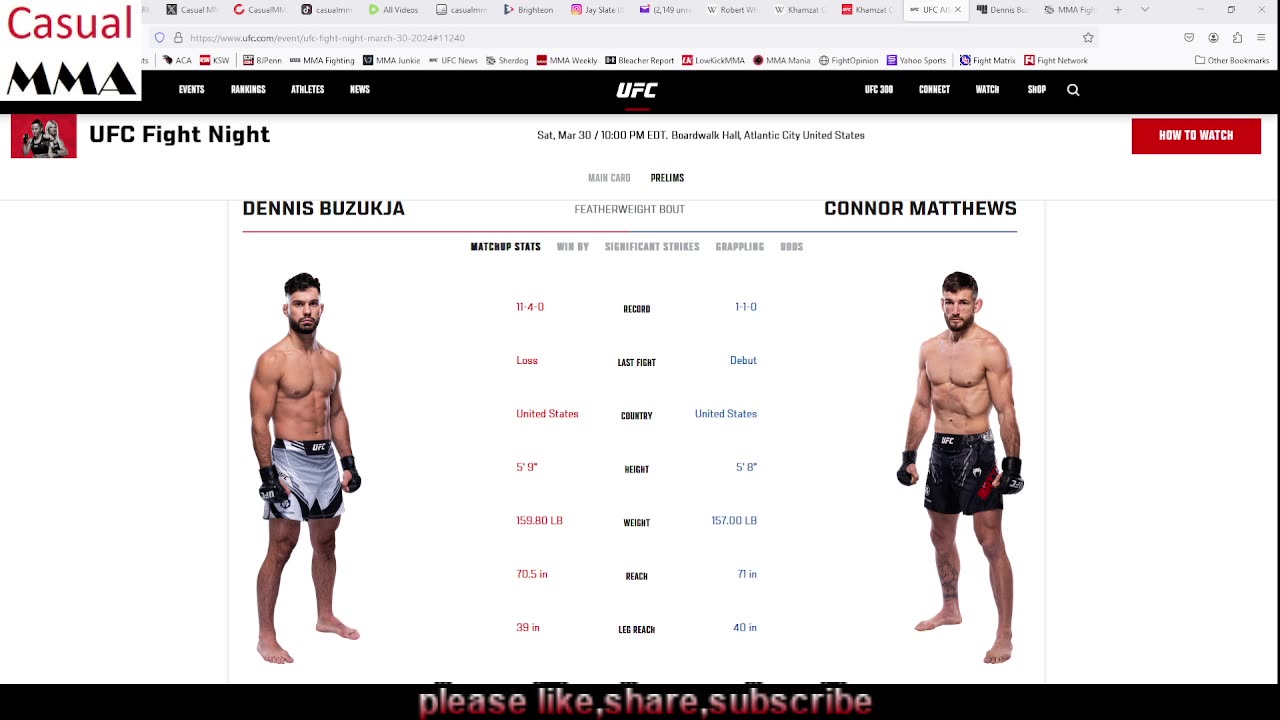
Task: Open the Firefox extensions puzzle icon
Action: [1237, 38]
